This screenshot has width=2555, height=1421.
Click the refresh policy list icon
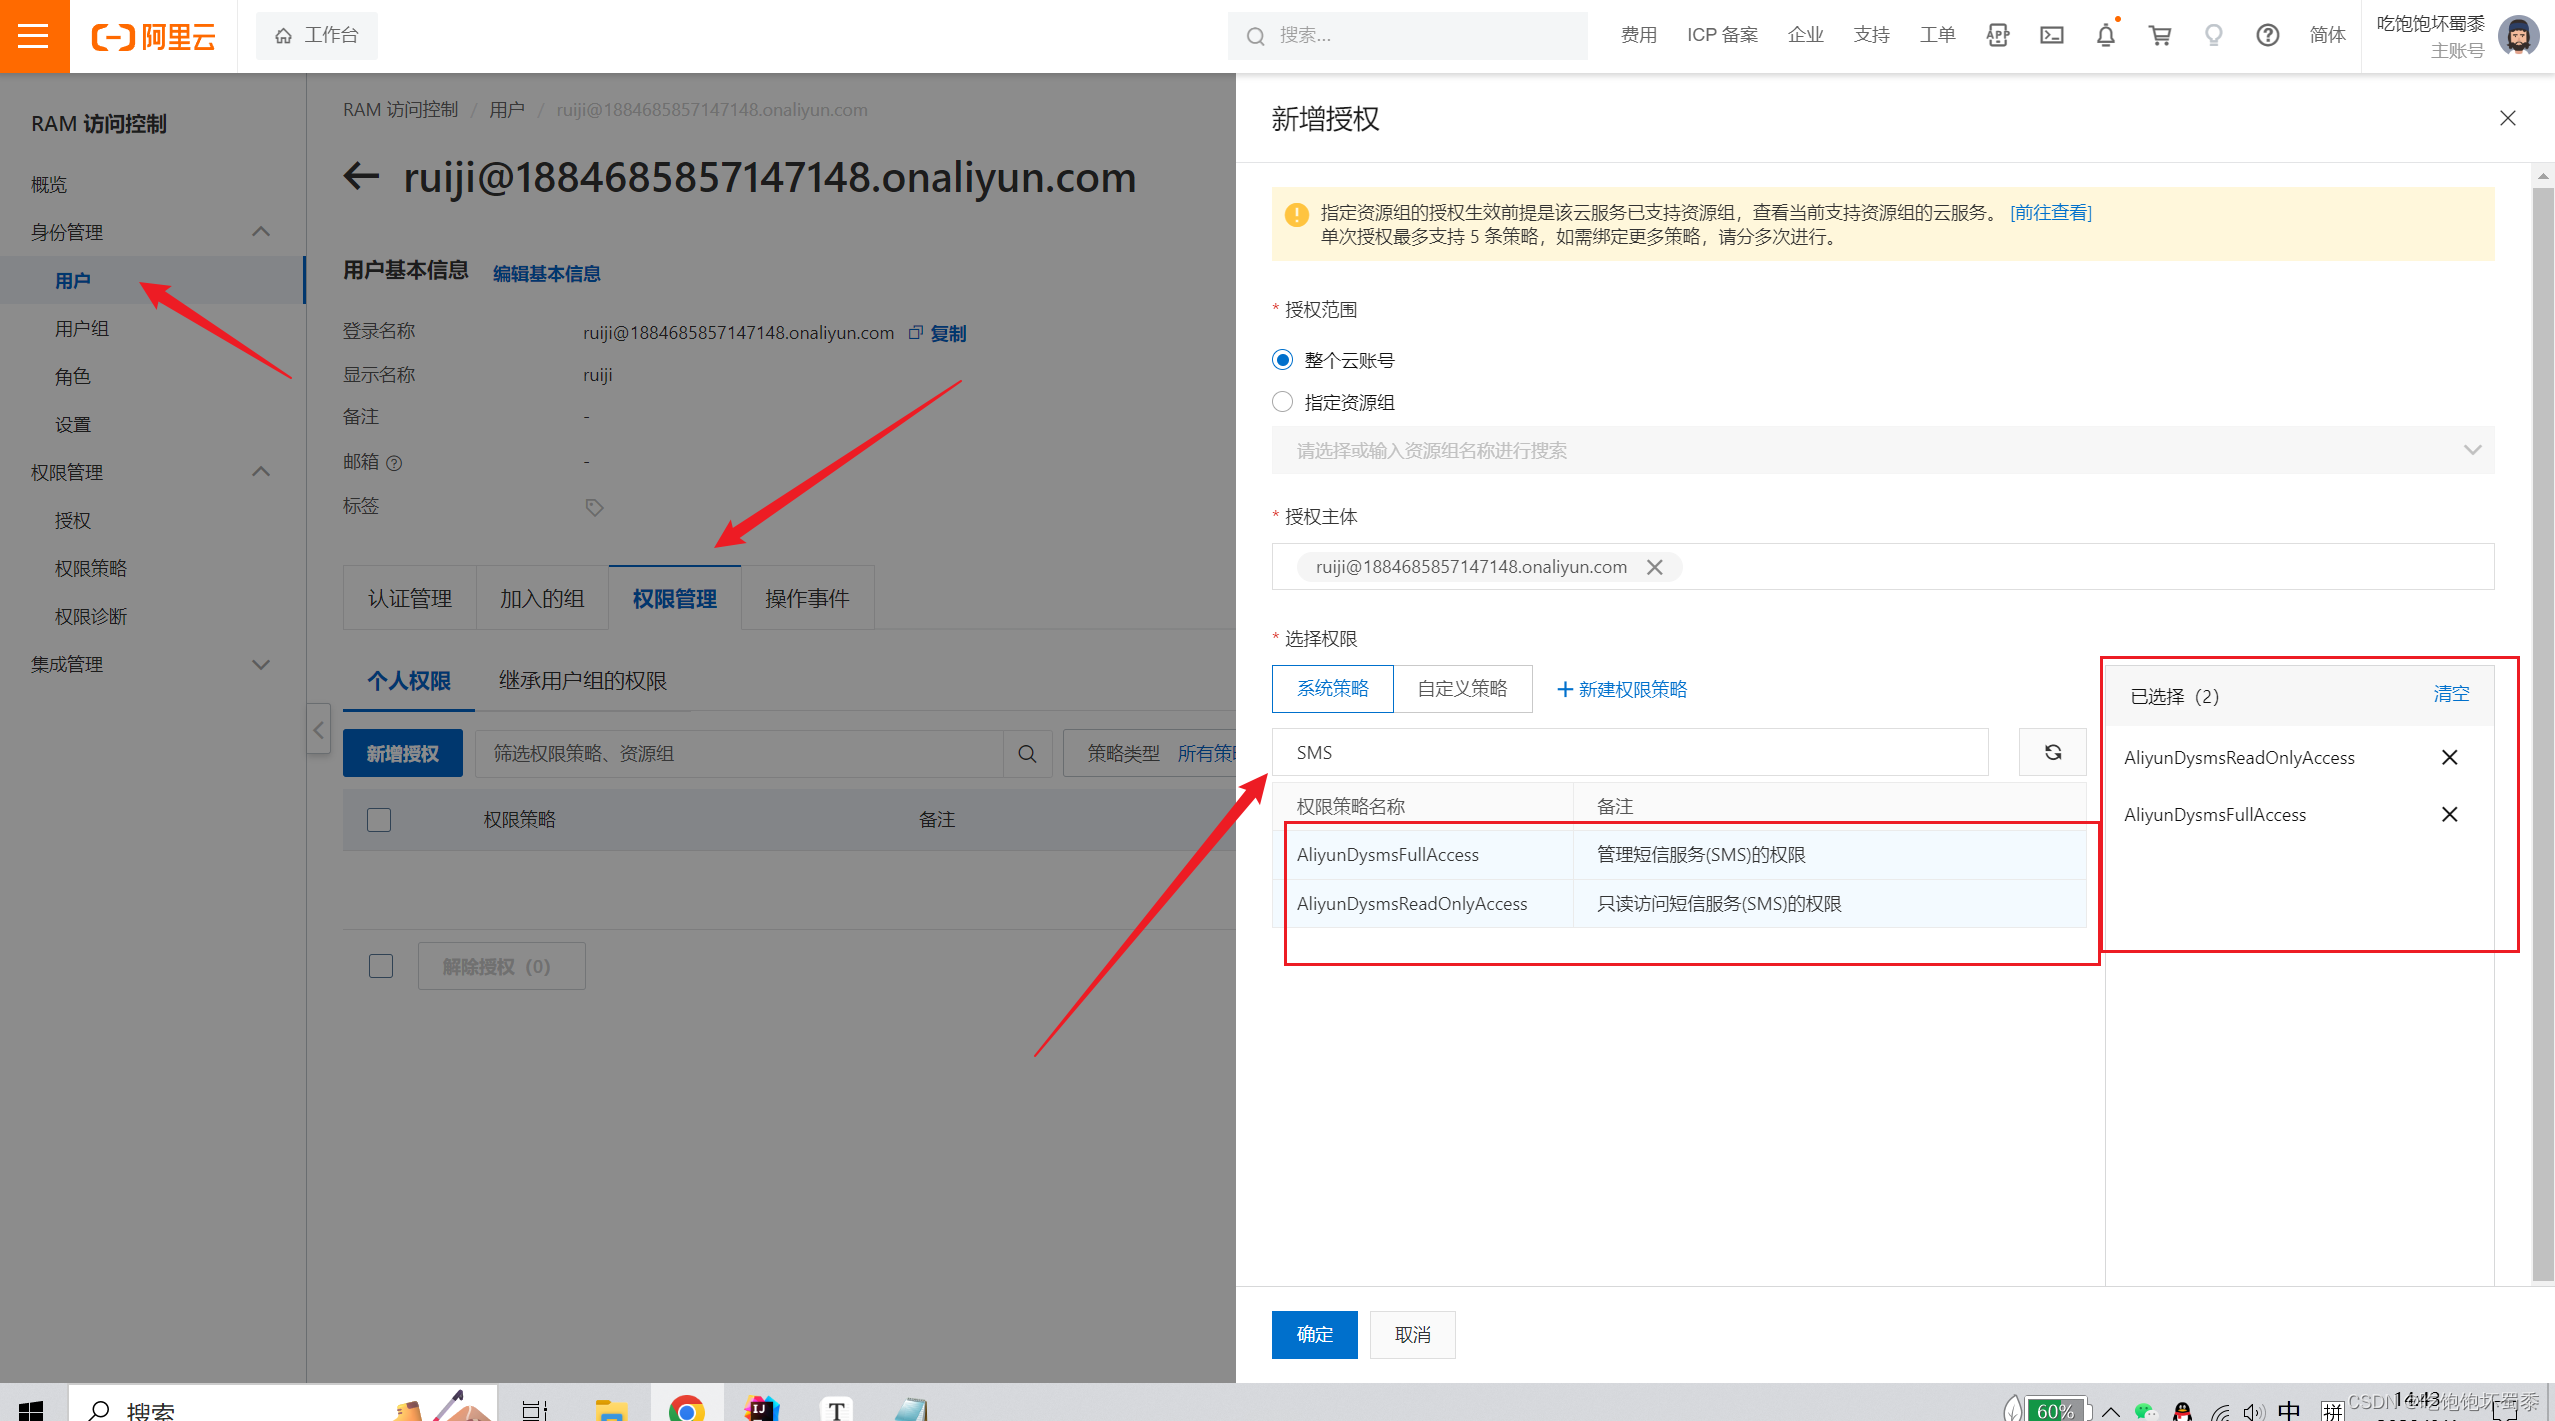[2052, 752]
